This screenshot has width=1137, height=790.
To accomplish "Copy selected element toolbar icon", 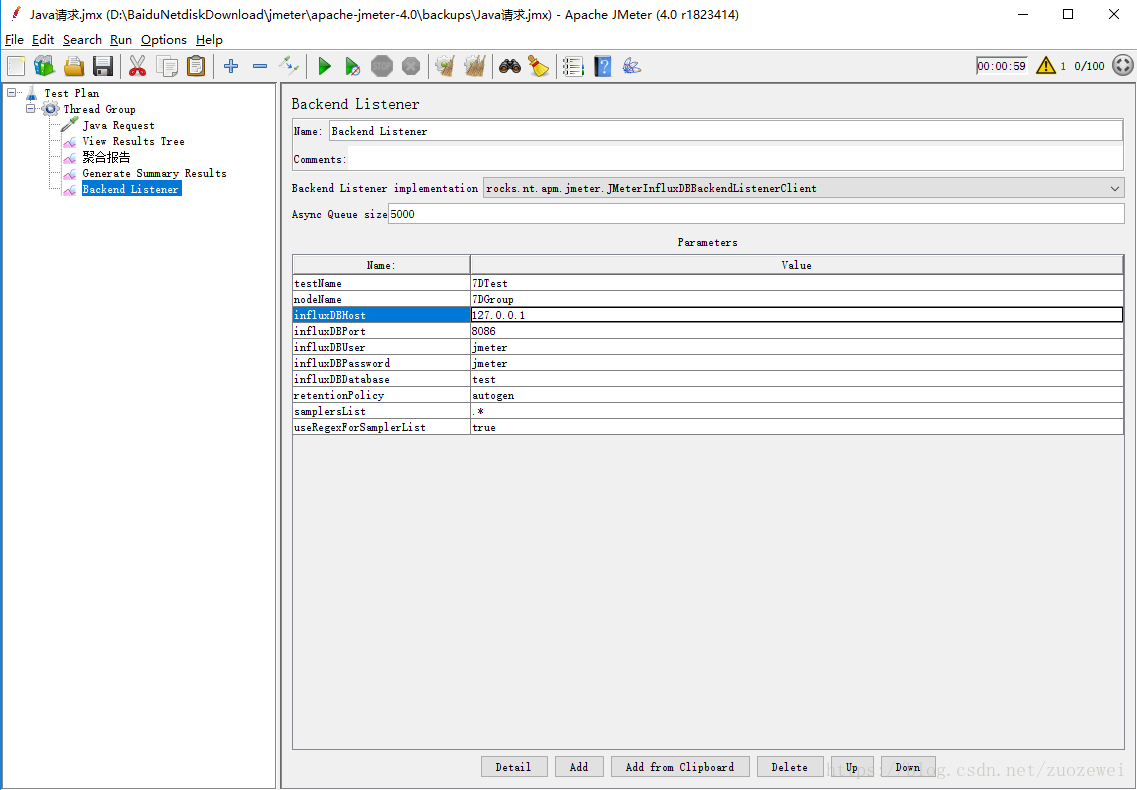I will (167, 66).
